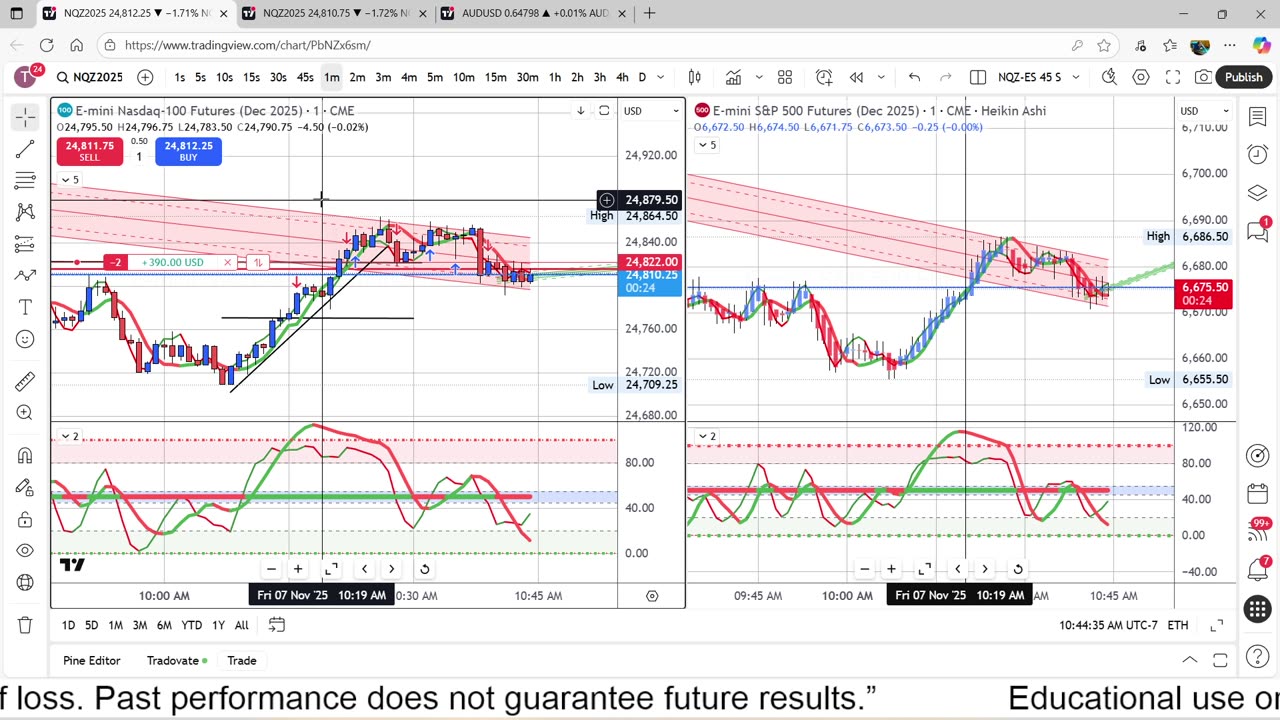Open the Trade panel tab

[x=241, y=661]
